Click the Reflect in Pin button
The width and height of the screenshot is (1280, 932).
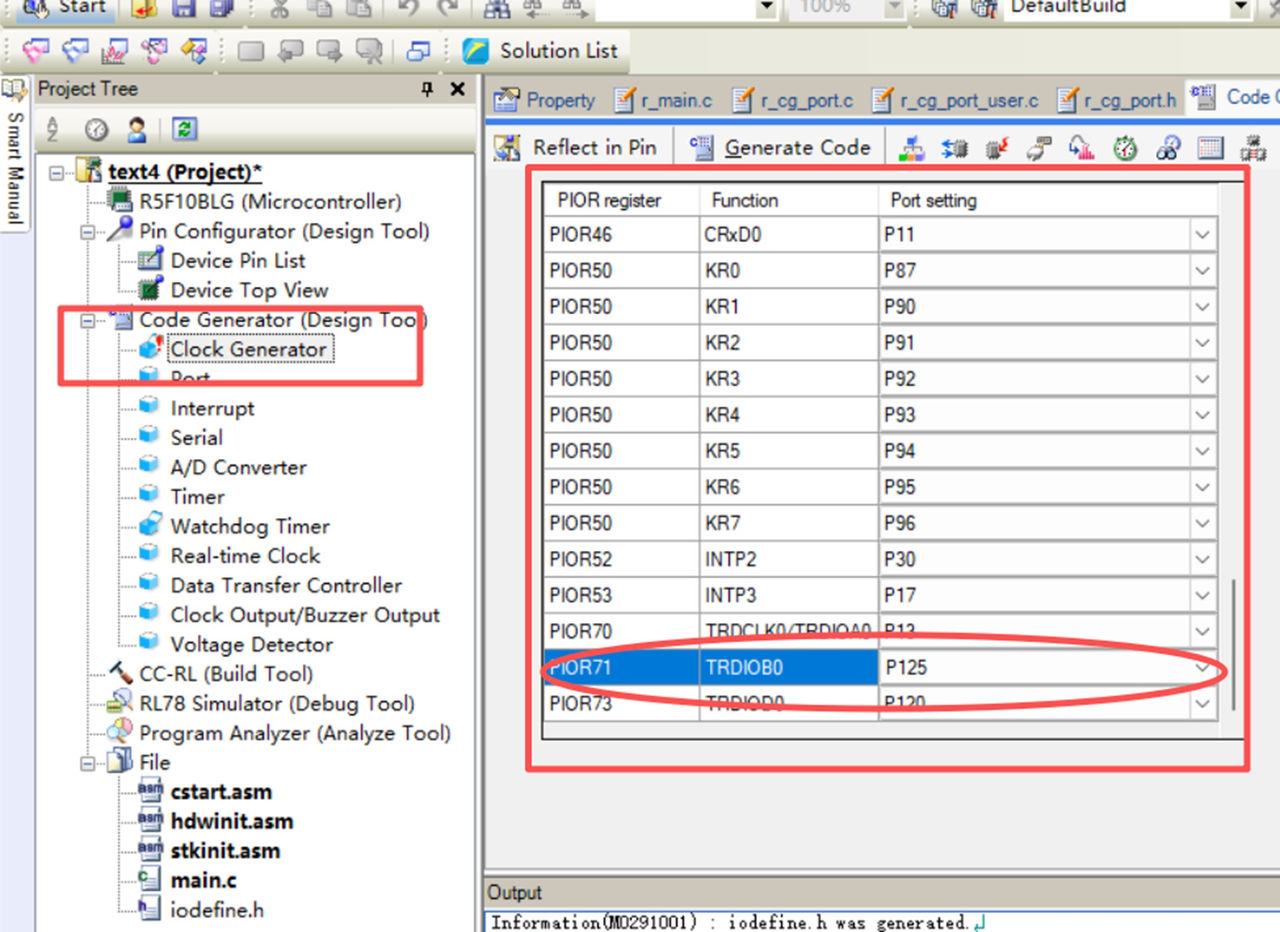pos(577,148)
